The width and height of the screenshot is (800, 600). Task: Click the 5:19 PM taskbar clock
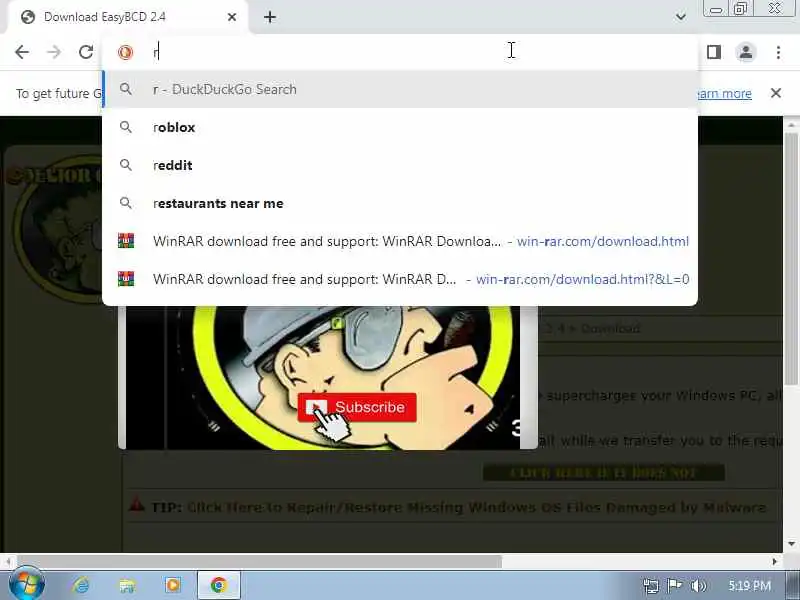pyautogui.click(x=749, y=585)
